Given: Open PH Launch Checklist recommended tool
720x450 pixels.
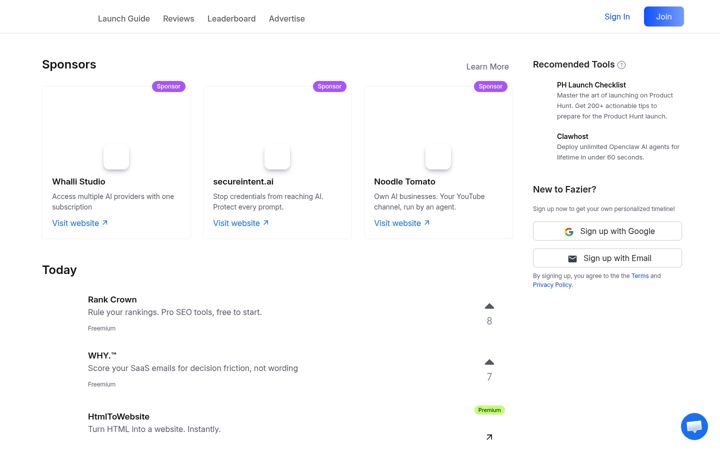Looking at the screenshot, I should (x=591, y=85).
